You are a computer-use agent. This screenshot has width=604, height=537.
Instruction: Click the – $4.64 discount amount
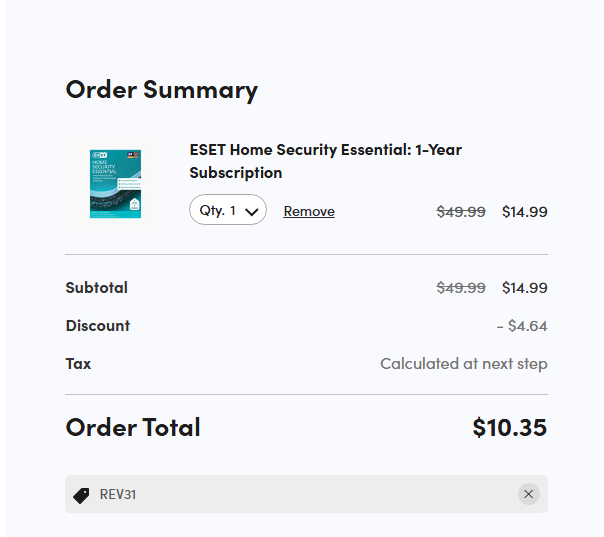(522, 326)
